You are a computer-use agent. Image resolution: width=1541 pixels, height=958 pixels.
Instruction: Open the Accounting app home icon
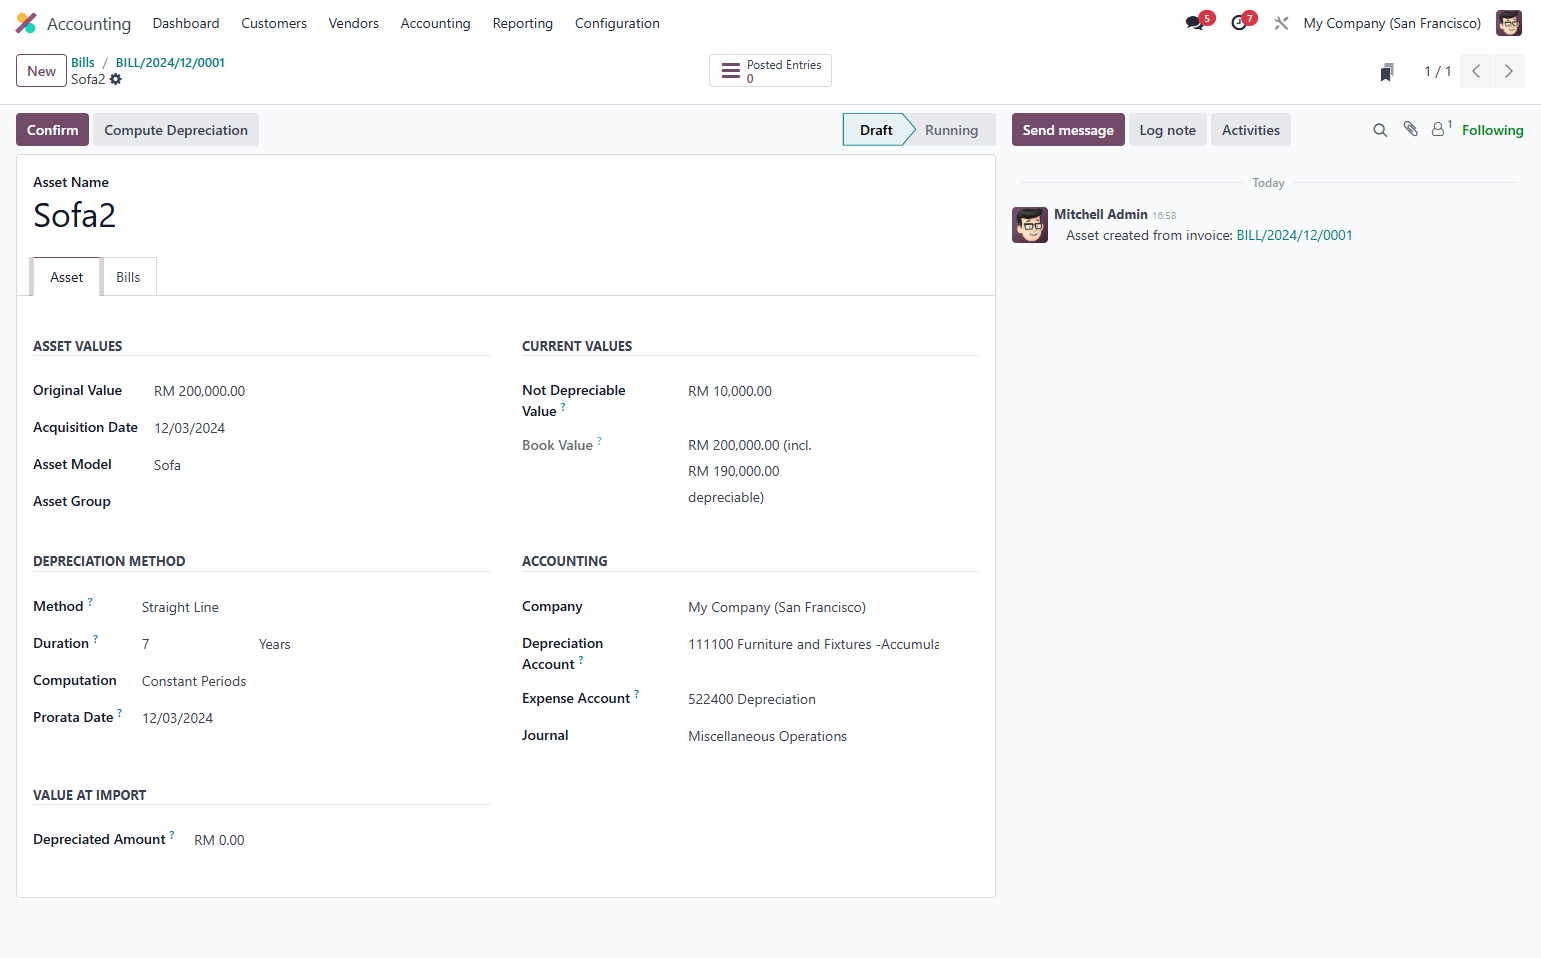(26, 23)
